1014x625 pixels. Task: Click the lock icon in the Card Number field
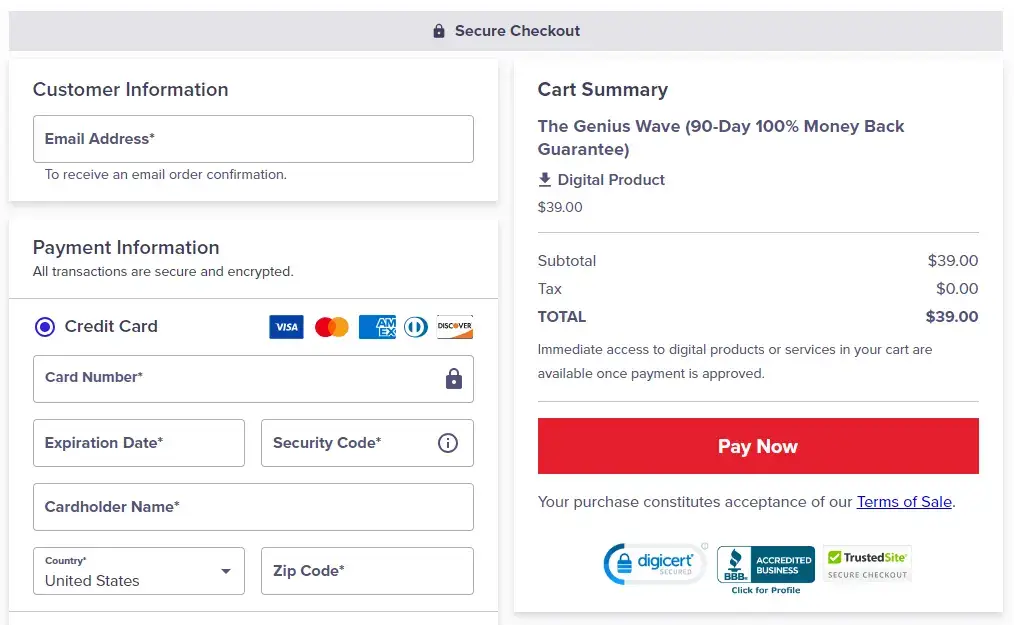[453, 379]
